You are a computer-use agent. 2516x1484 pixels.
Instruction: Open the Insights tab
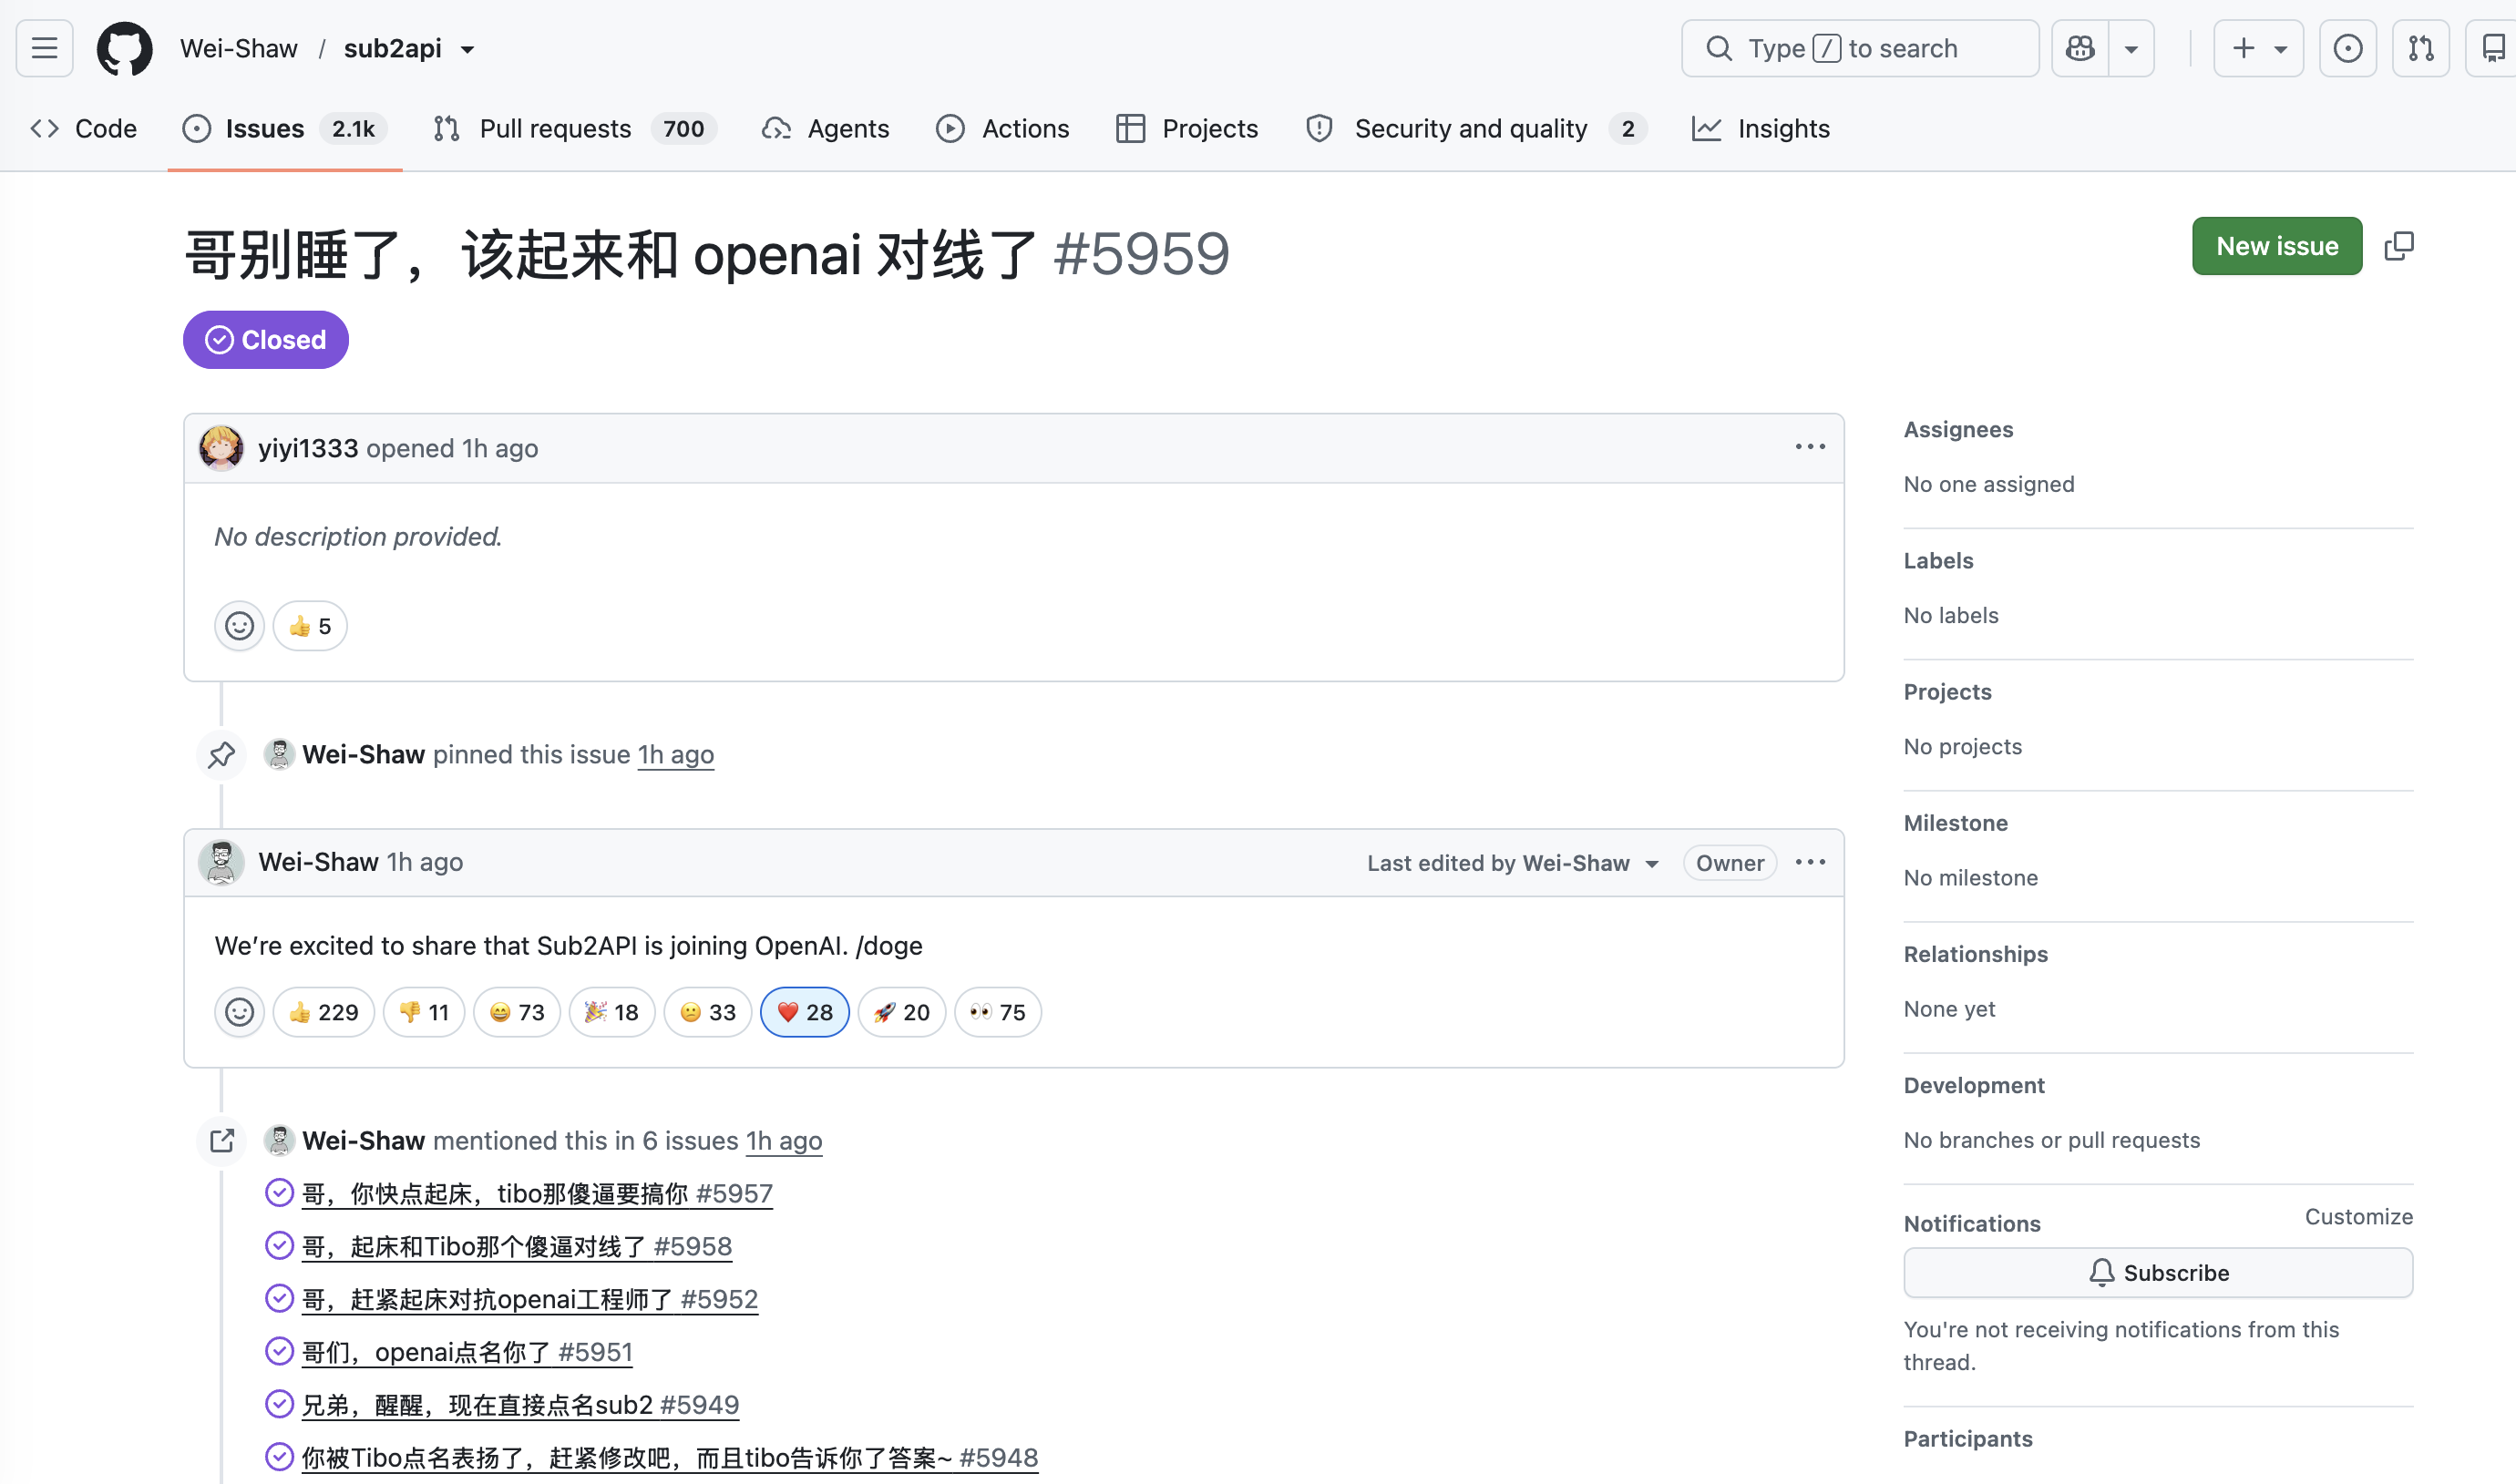[x=1761, y=128]
